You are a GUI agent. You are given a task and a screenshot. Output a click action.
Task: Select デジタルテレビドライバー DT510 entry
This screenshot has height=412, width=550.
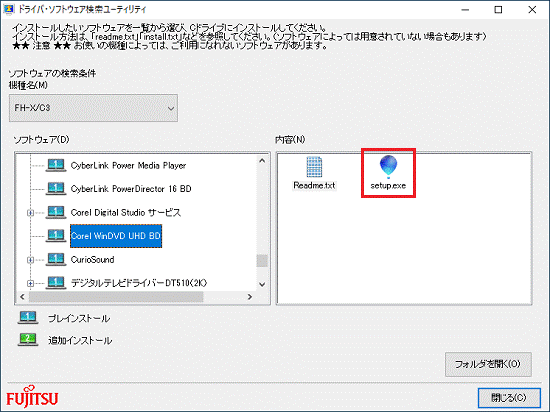tap(139, 283)
